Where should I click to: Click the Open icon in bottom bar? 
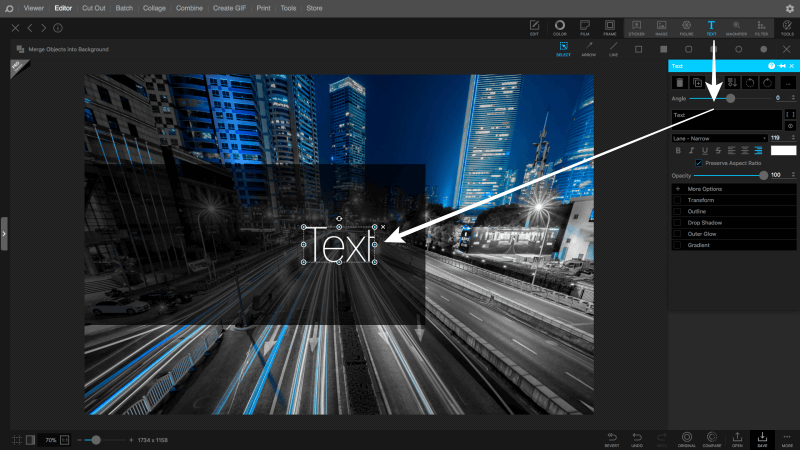coord(737,439)
